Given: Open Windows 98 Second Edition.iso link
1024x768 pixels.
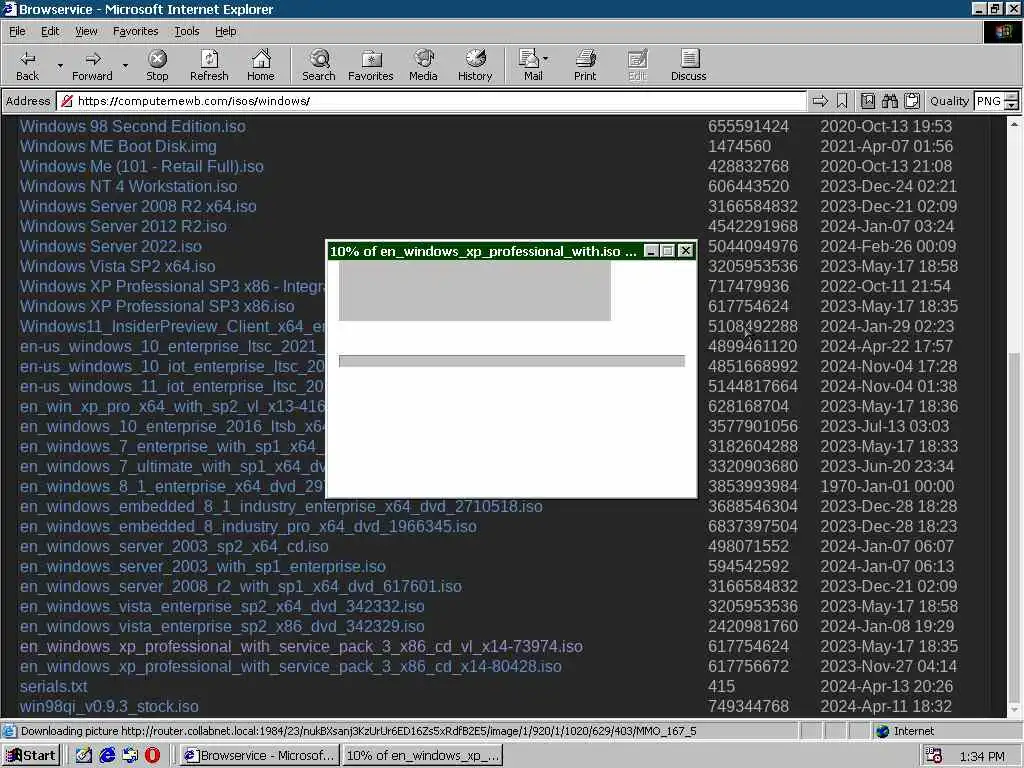Looking at the screenshot, I should pos(133,126).
